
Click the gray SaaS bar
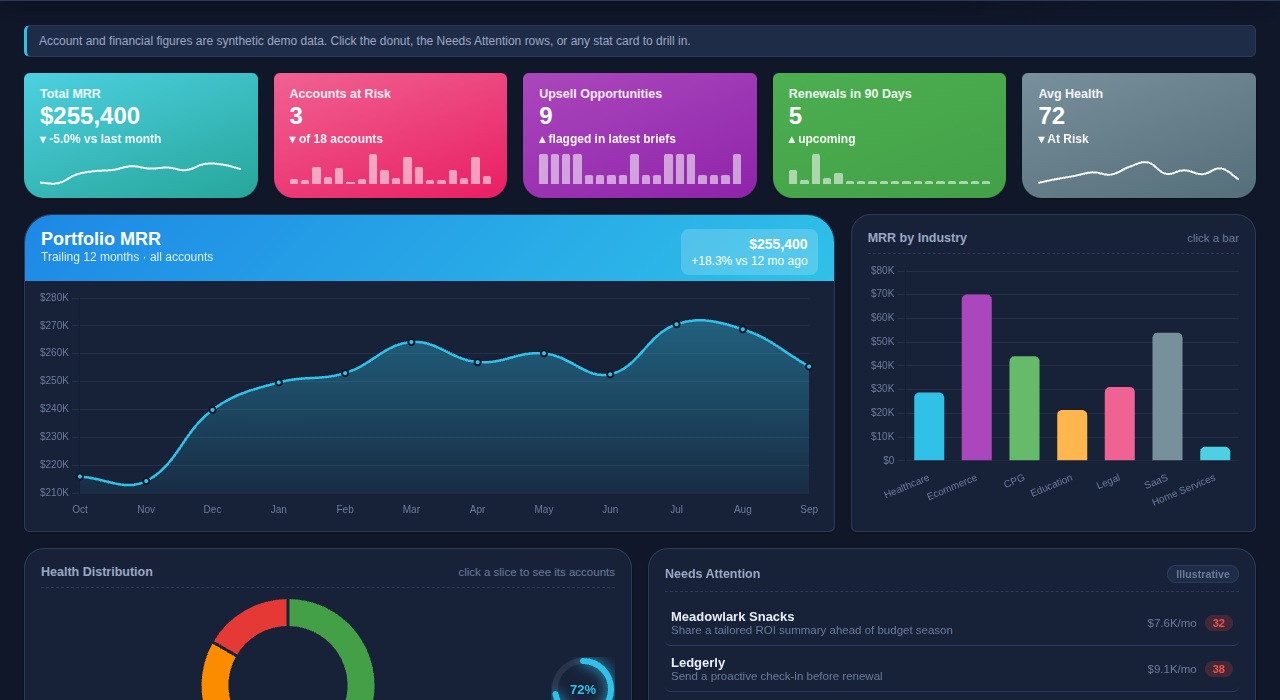[1167, 397]
